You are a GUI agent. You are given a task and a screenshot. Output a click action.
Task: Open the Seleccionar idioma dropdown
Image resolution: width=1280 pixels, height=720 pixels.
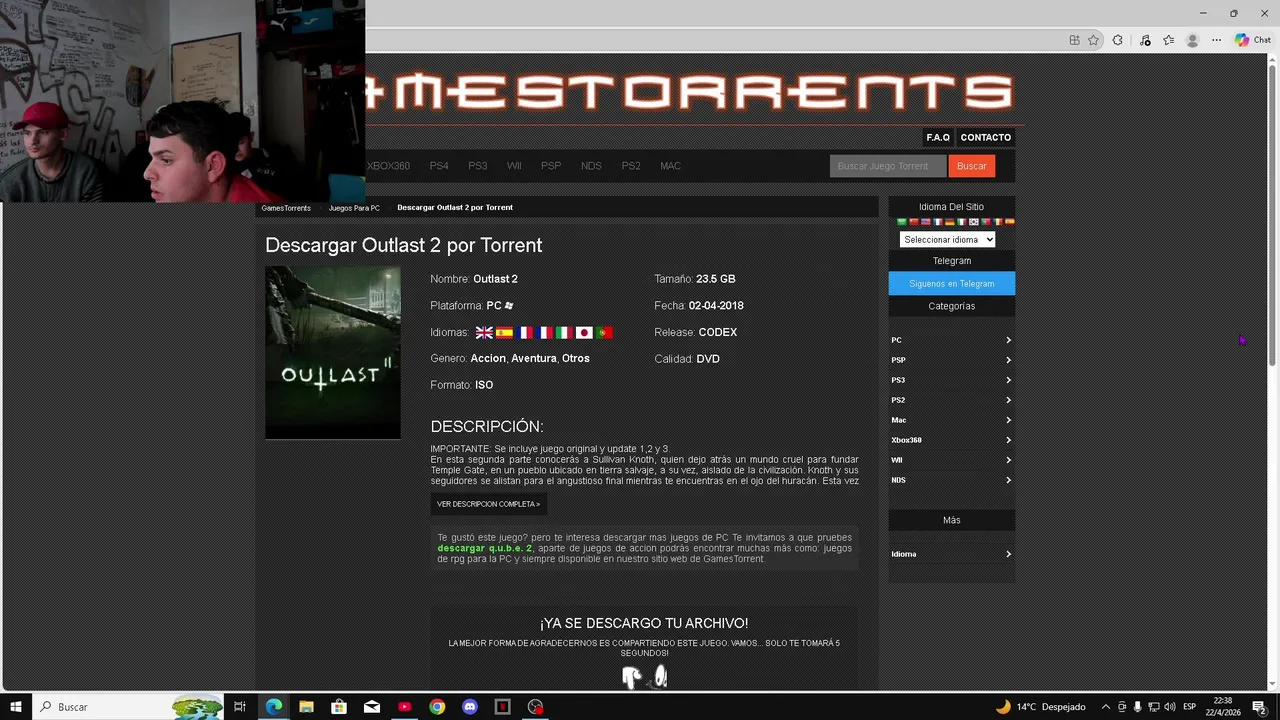tap(947, 240)
